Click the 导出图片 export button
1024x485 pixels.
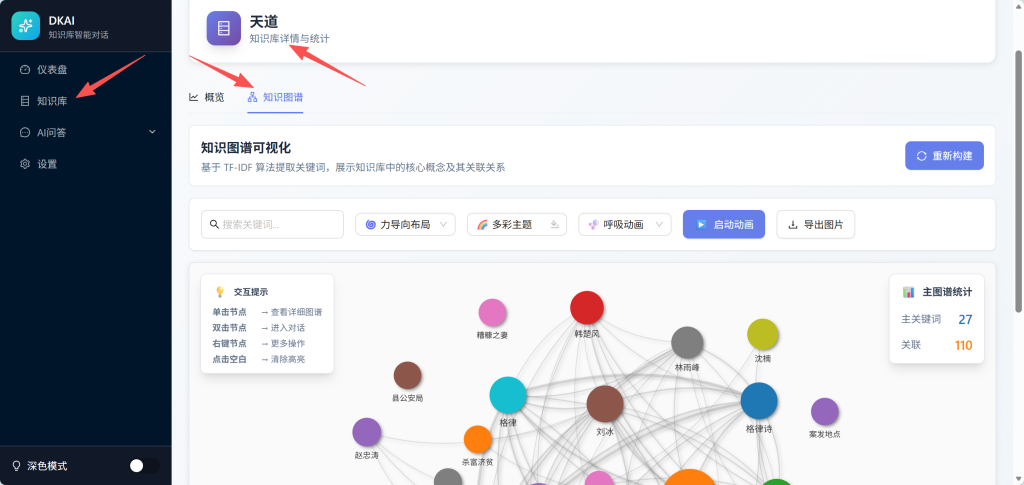pyautogui.click(x=815, y=225)
